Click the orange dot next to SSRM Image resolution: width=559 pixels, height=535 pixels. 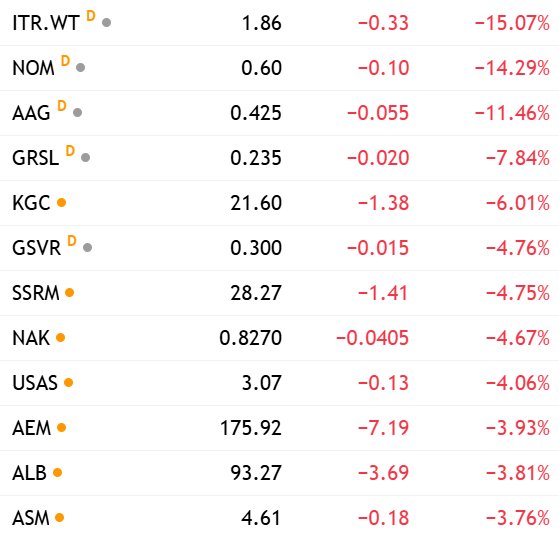pos(70,293)
